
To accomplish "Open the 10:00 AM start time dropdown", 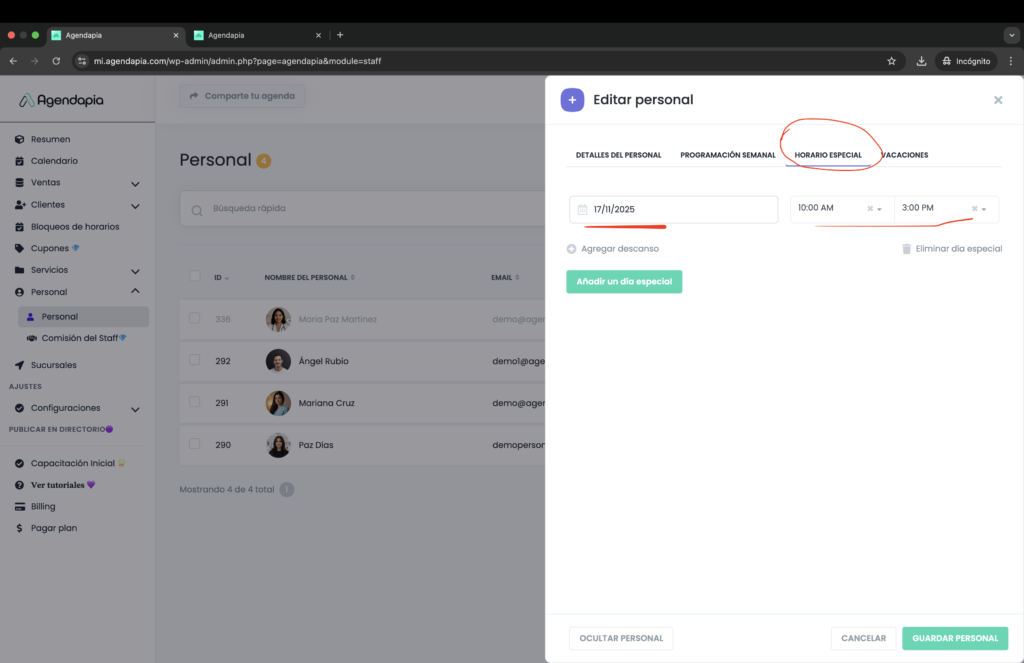I will (x=880, y=209).
